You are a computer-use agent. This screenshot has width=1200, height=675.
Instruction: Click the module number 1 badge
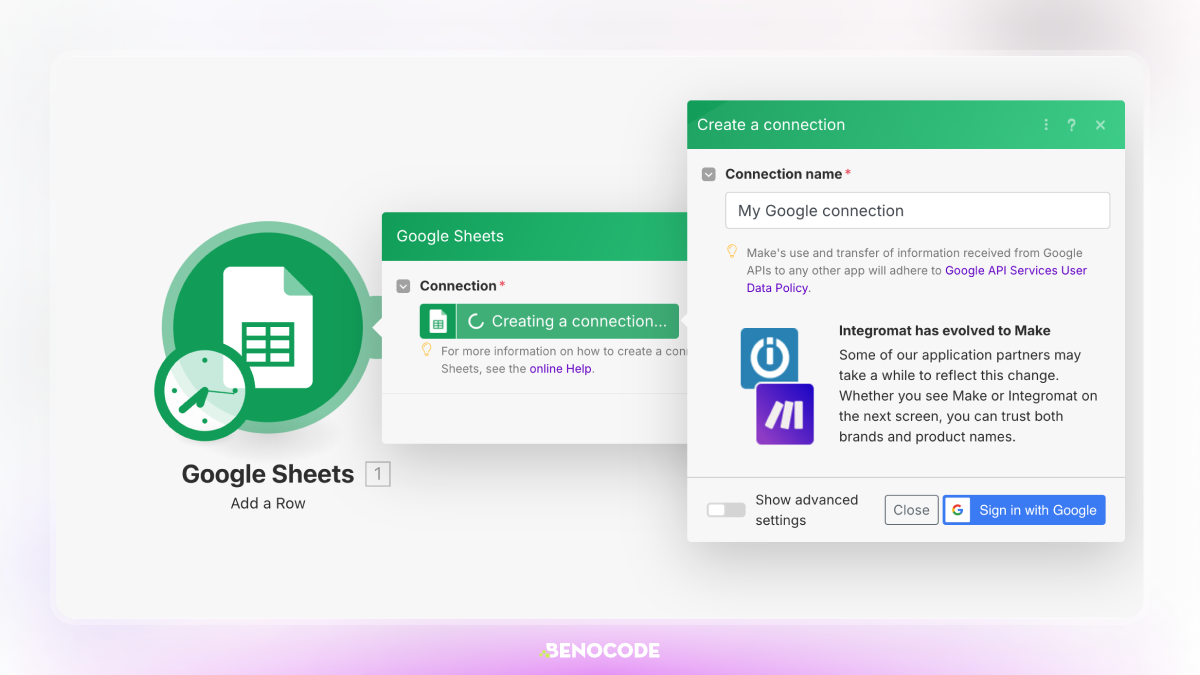click(x=377, y=474)
